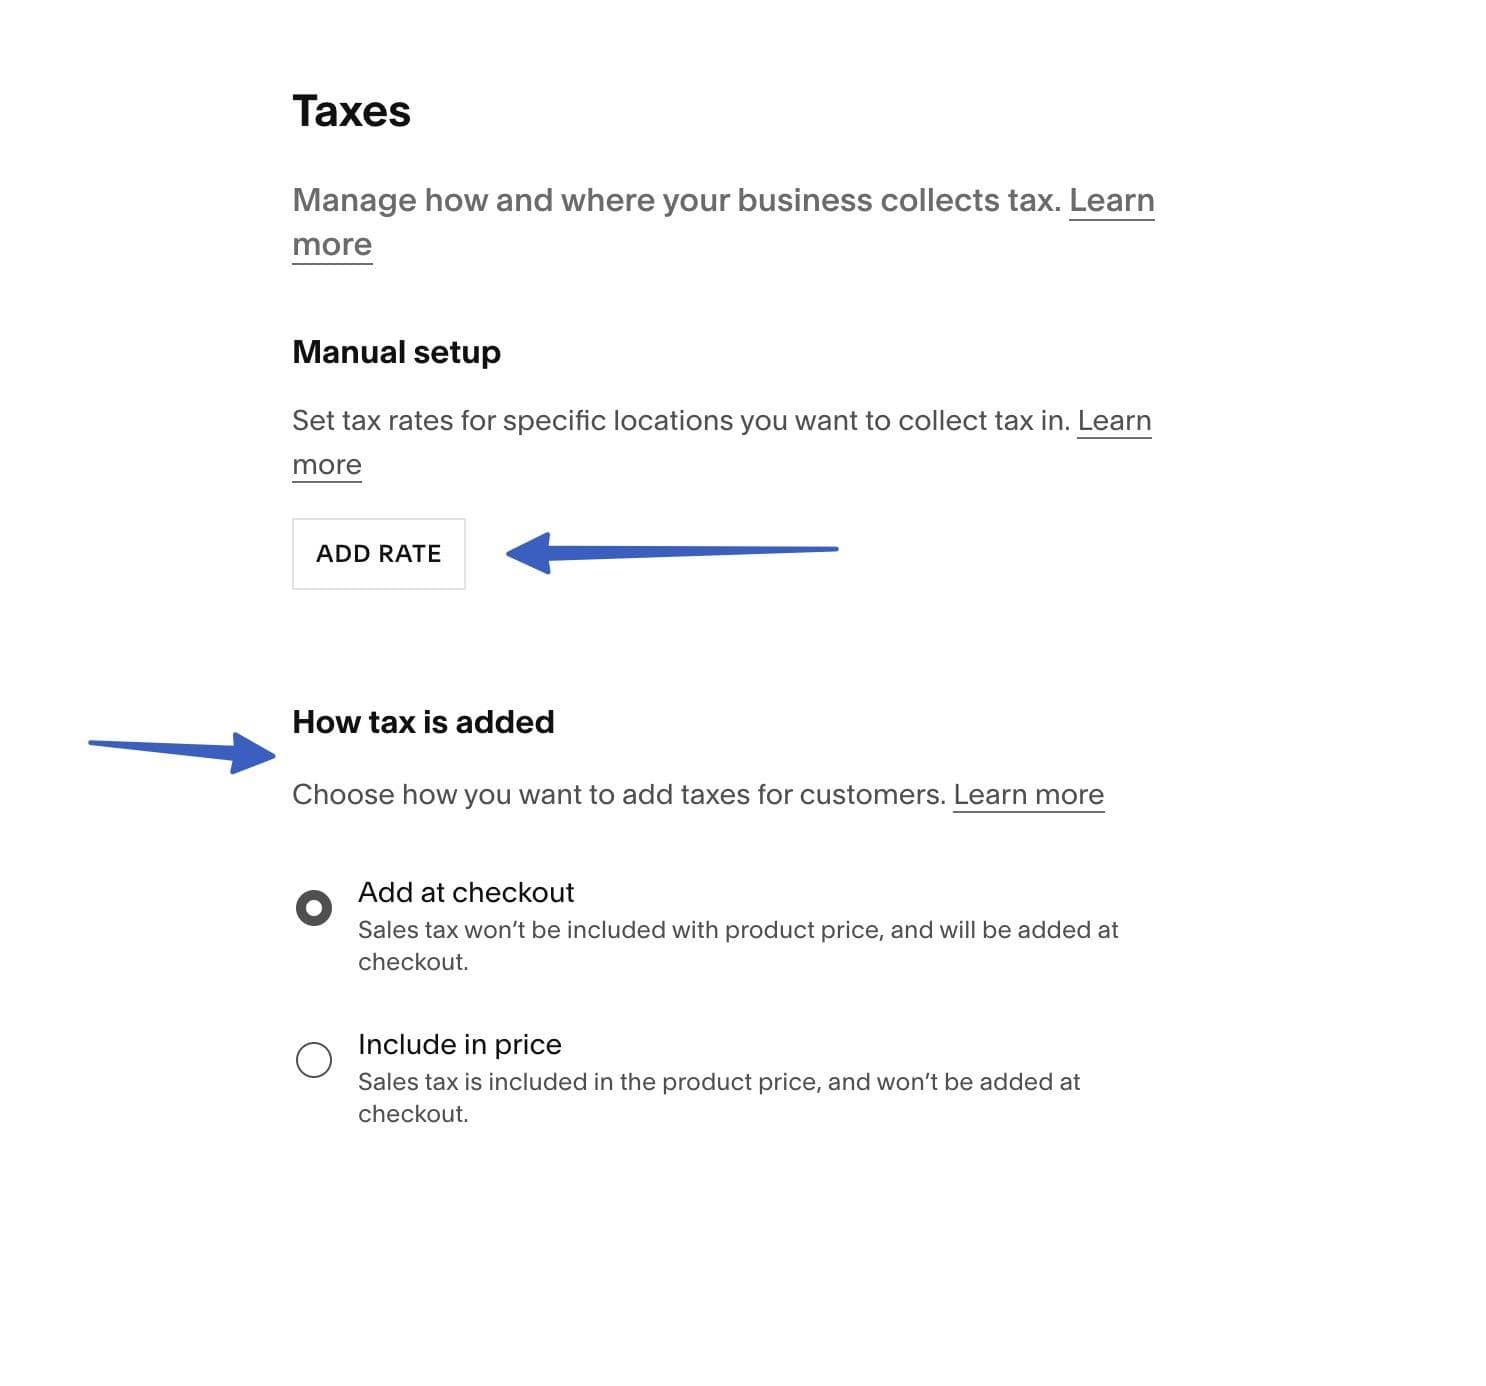Click the ADD RATE button
Image resolution: width=1486 pixels, height=1386 pixels.
point(378,553)
